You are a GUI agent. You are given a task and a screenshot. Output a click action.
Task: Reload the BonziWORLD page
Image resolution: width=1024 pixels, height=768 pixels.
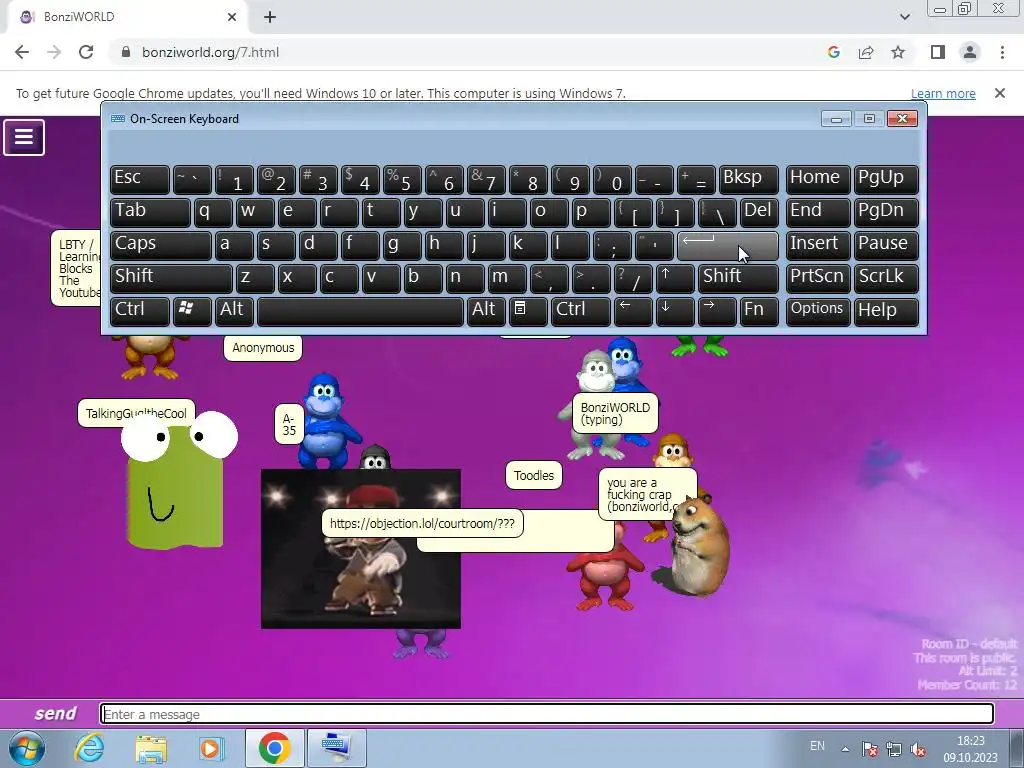86,52
